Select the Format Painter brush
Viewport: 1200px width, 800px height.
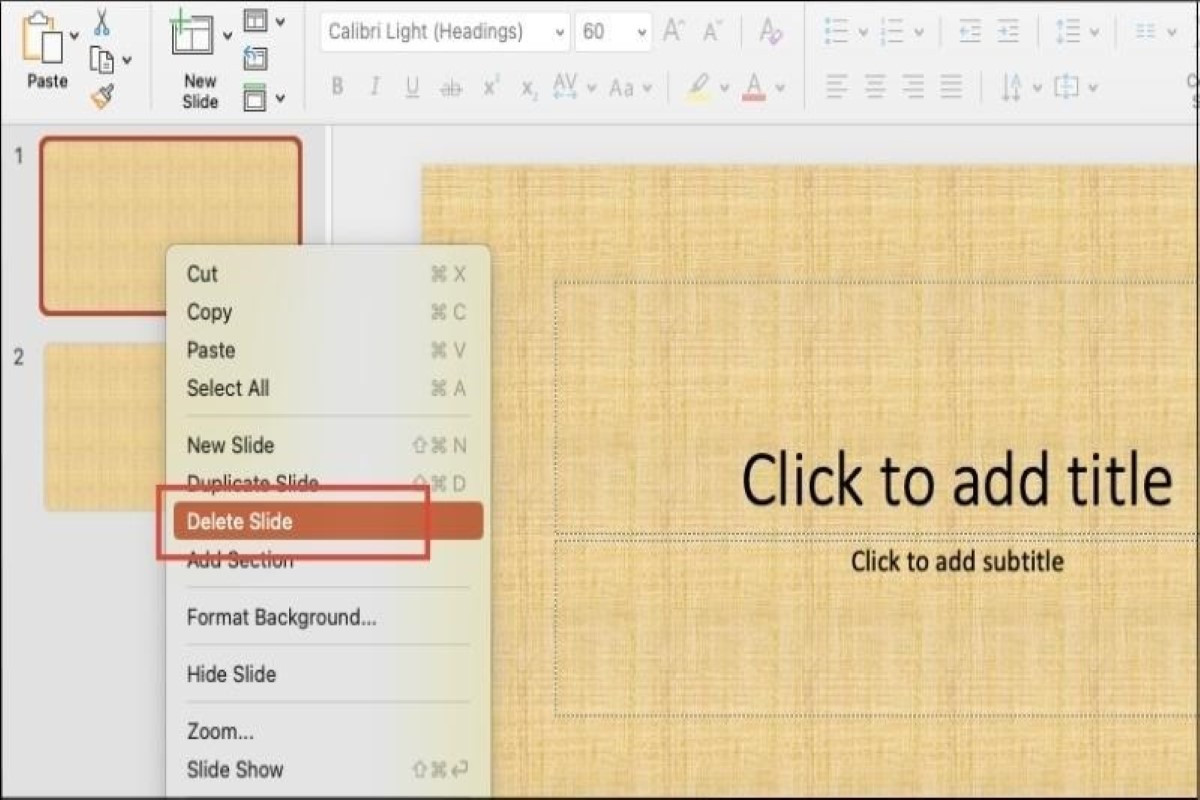(102, 96)
